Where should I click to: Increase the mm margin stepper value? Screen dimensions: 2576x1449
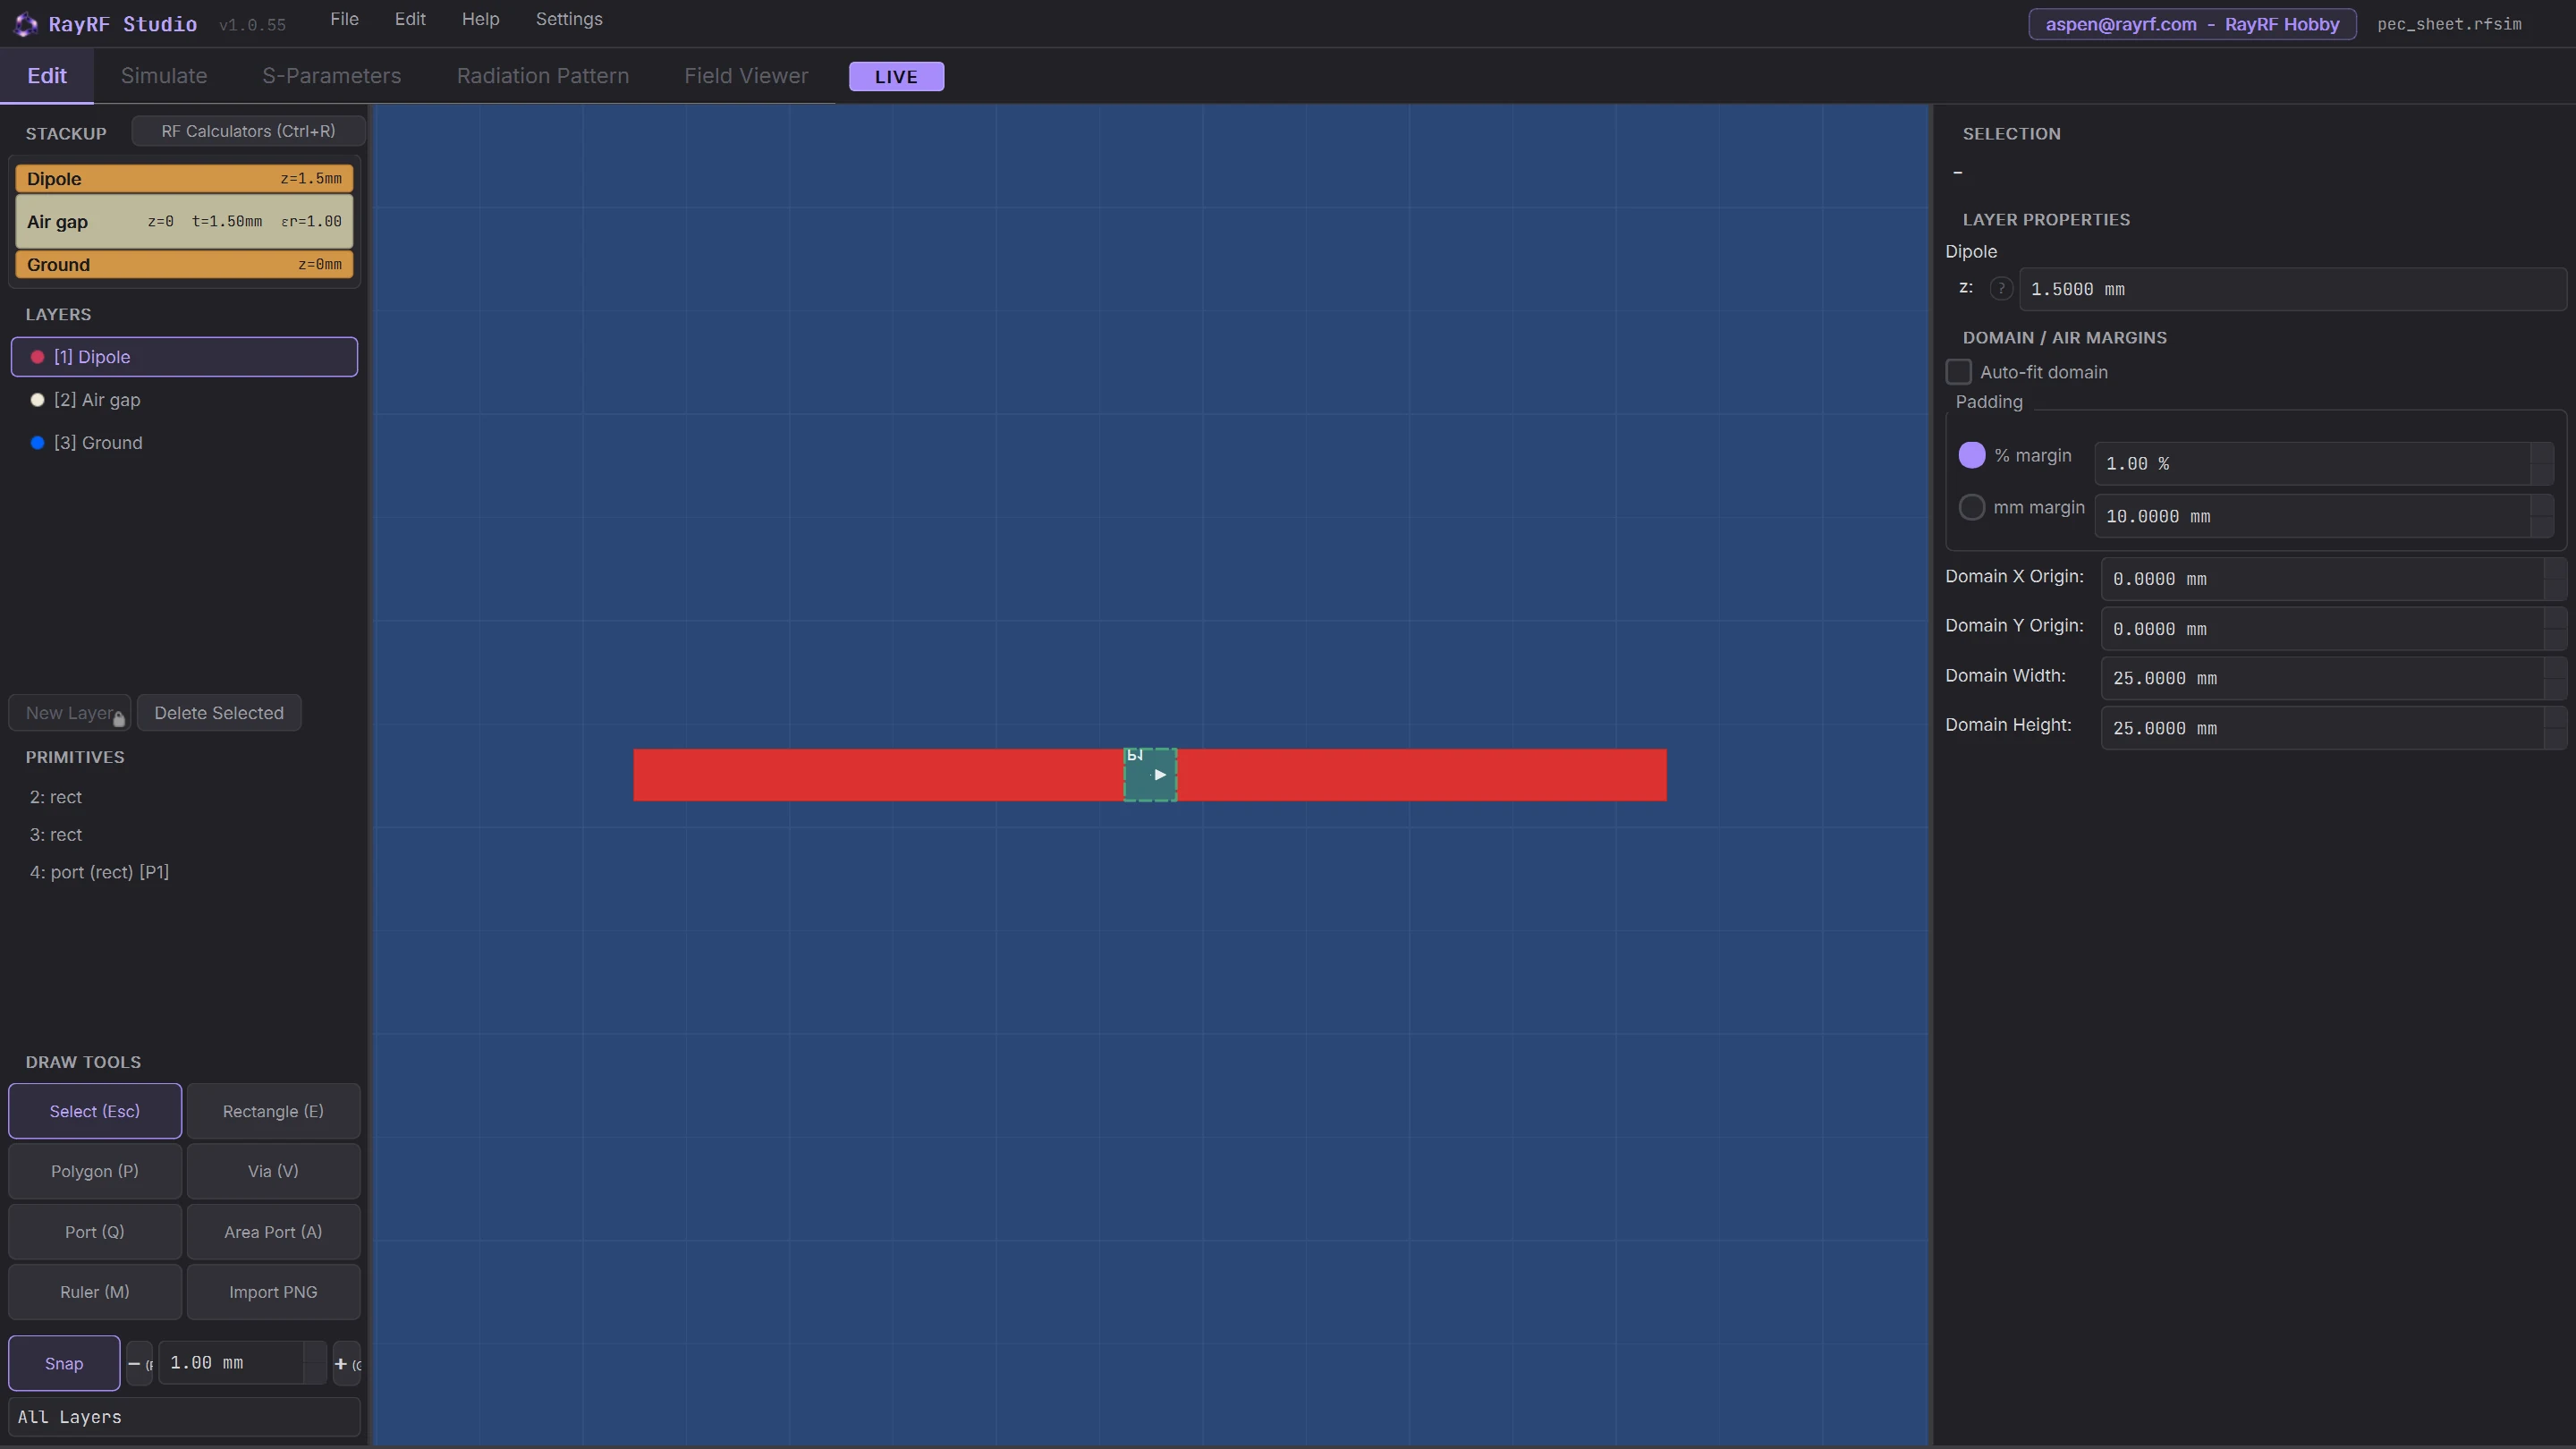pyautogui.click(x=2542, y=505)
